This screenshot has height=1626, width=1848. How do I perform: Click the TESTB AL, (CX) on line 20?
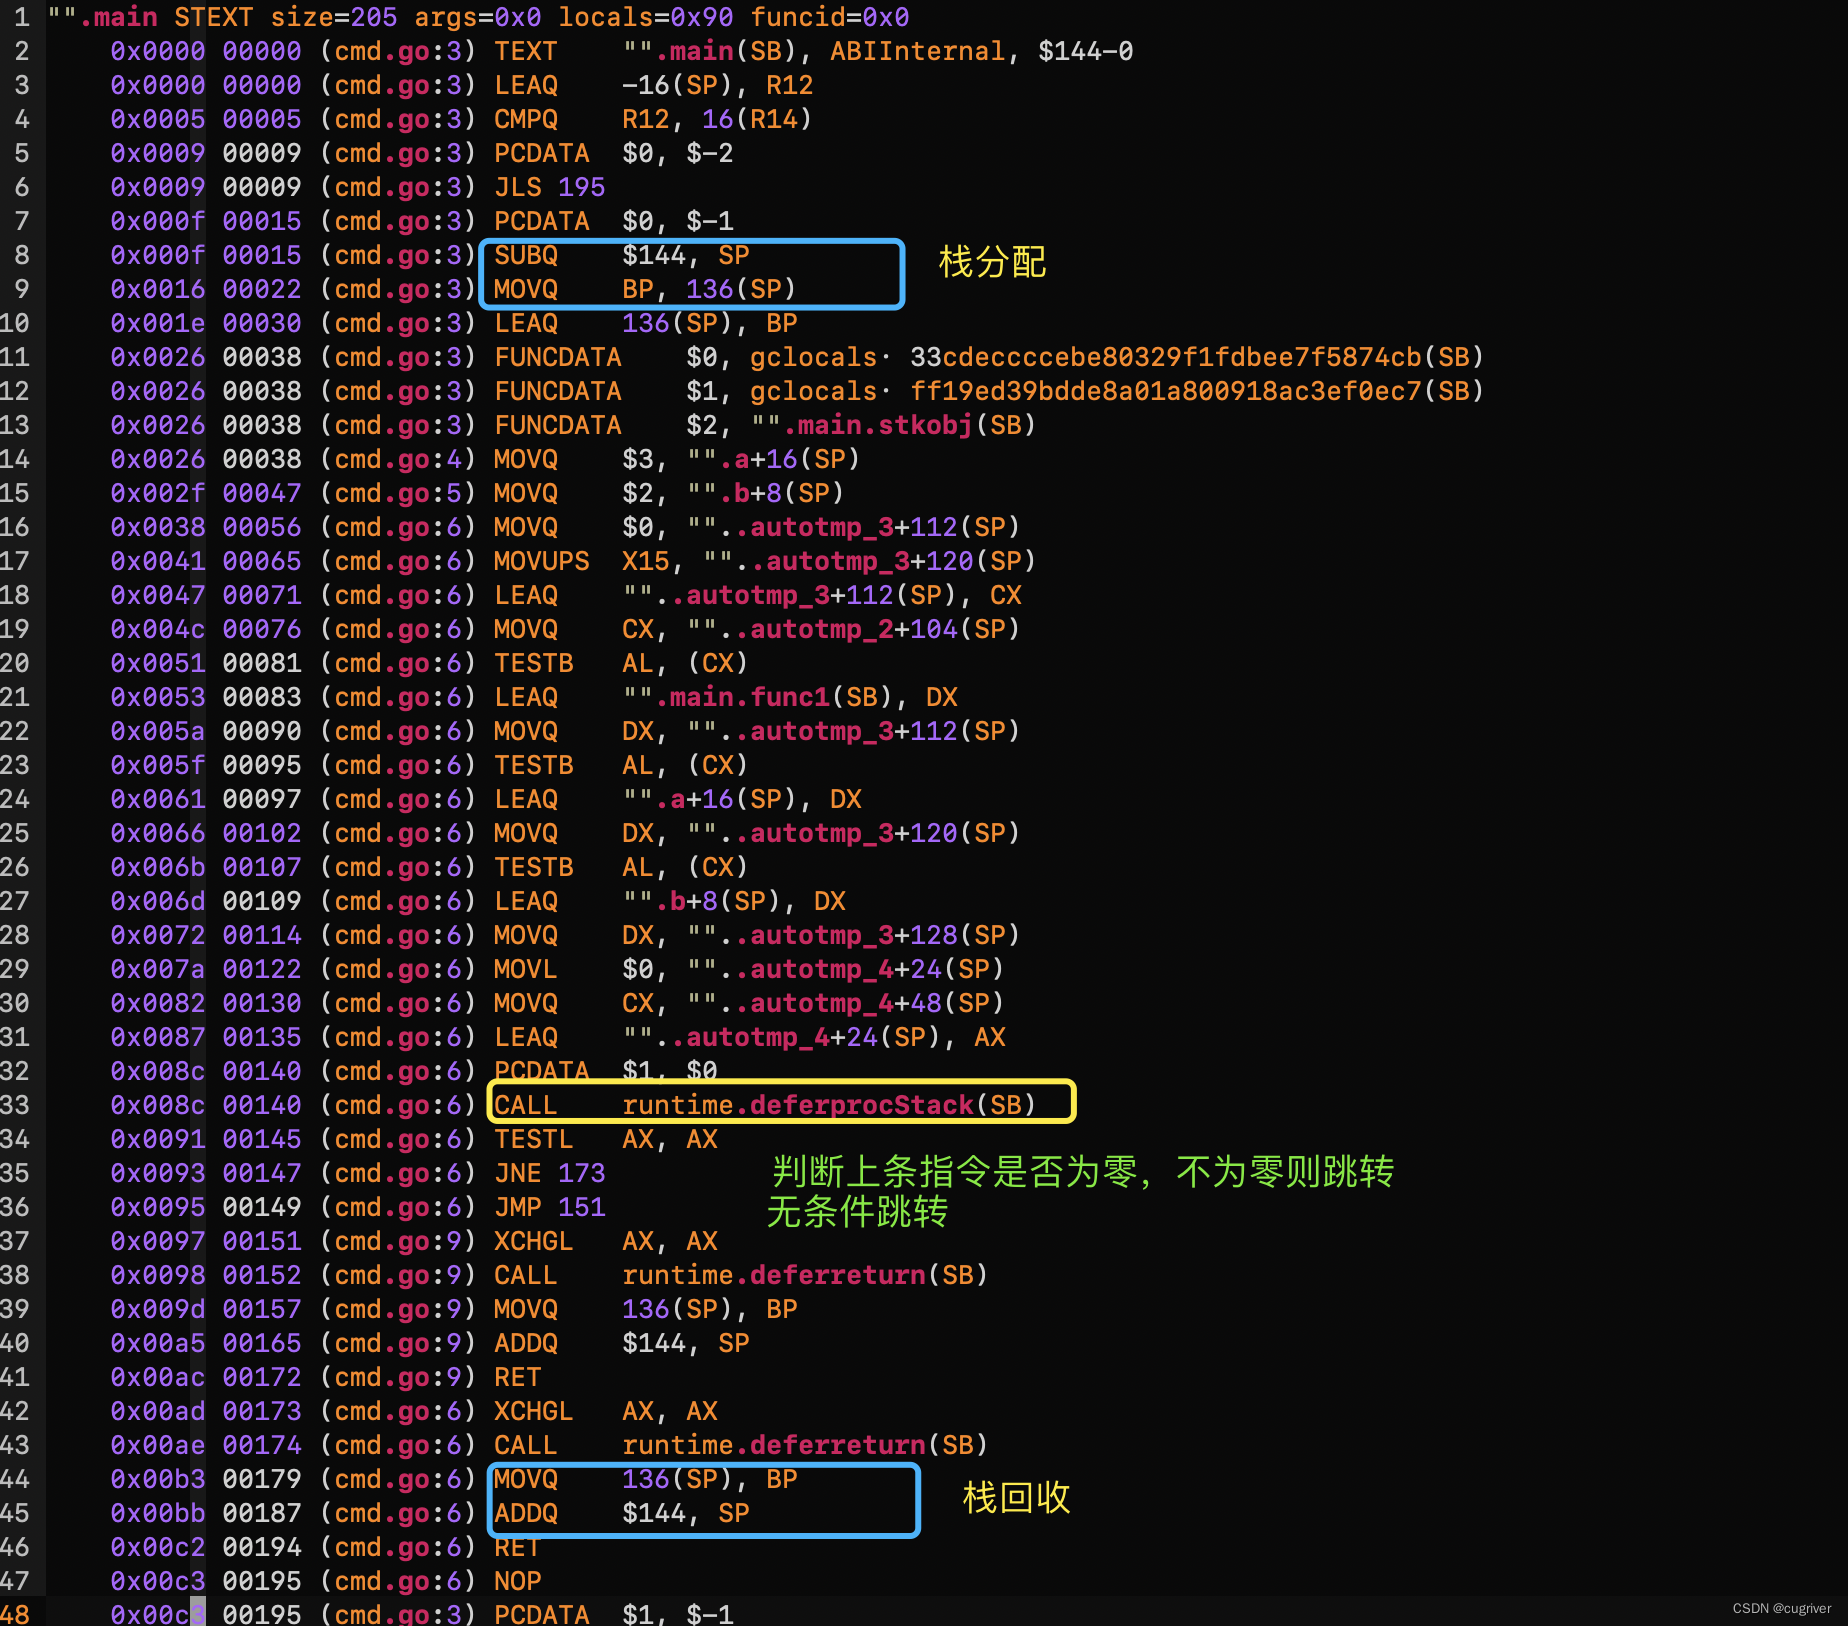(621, 663)
